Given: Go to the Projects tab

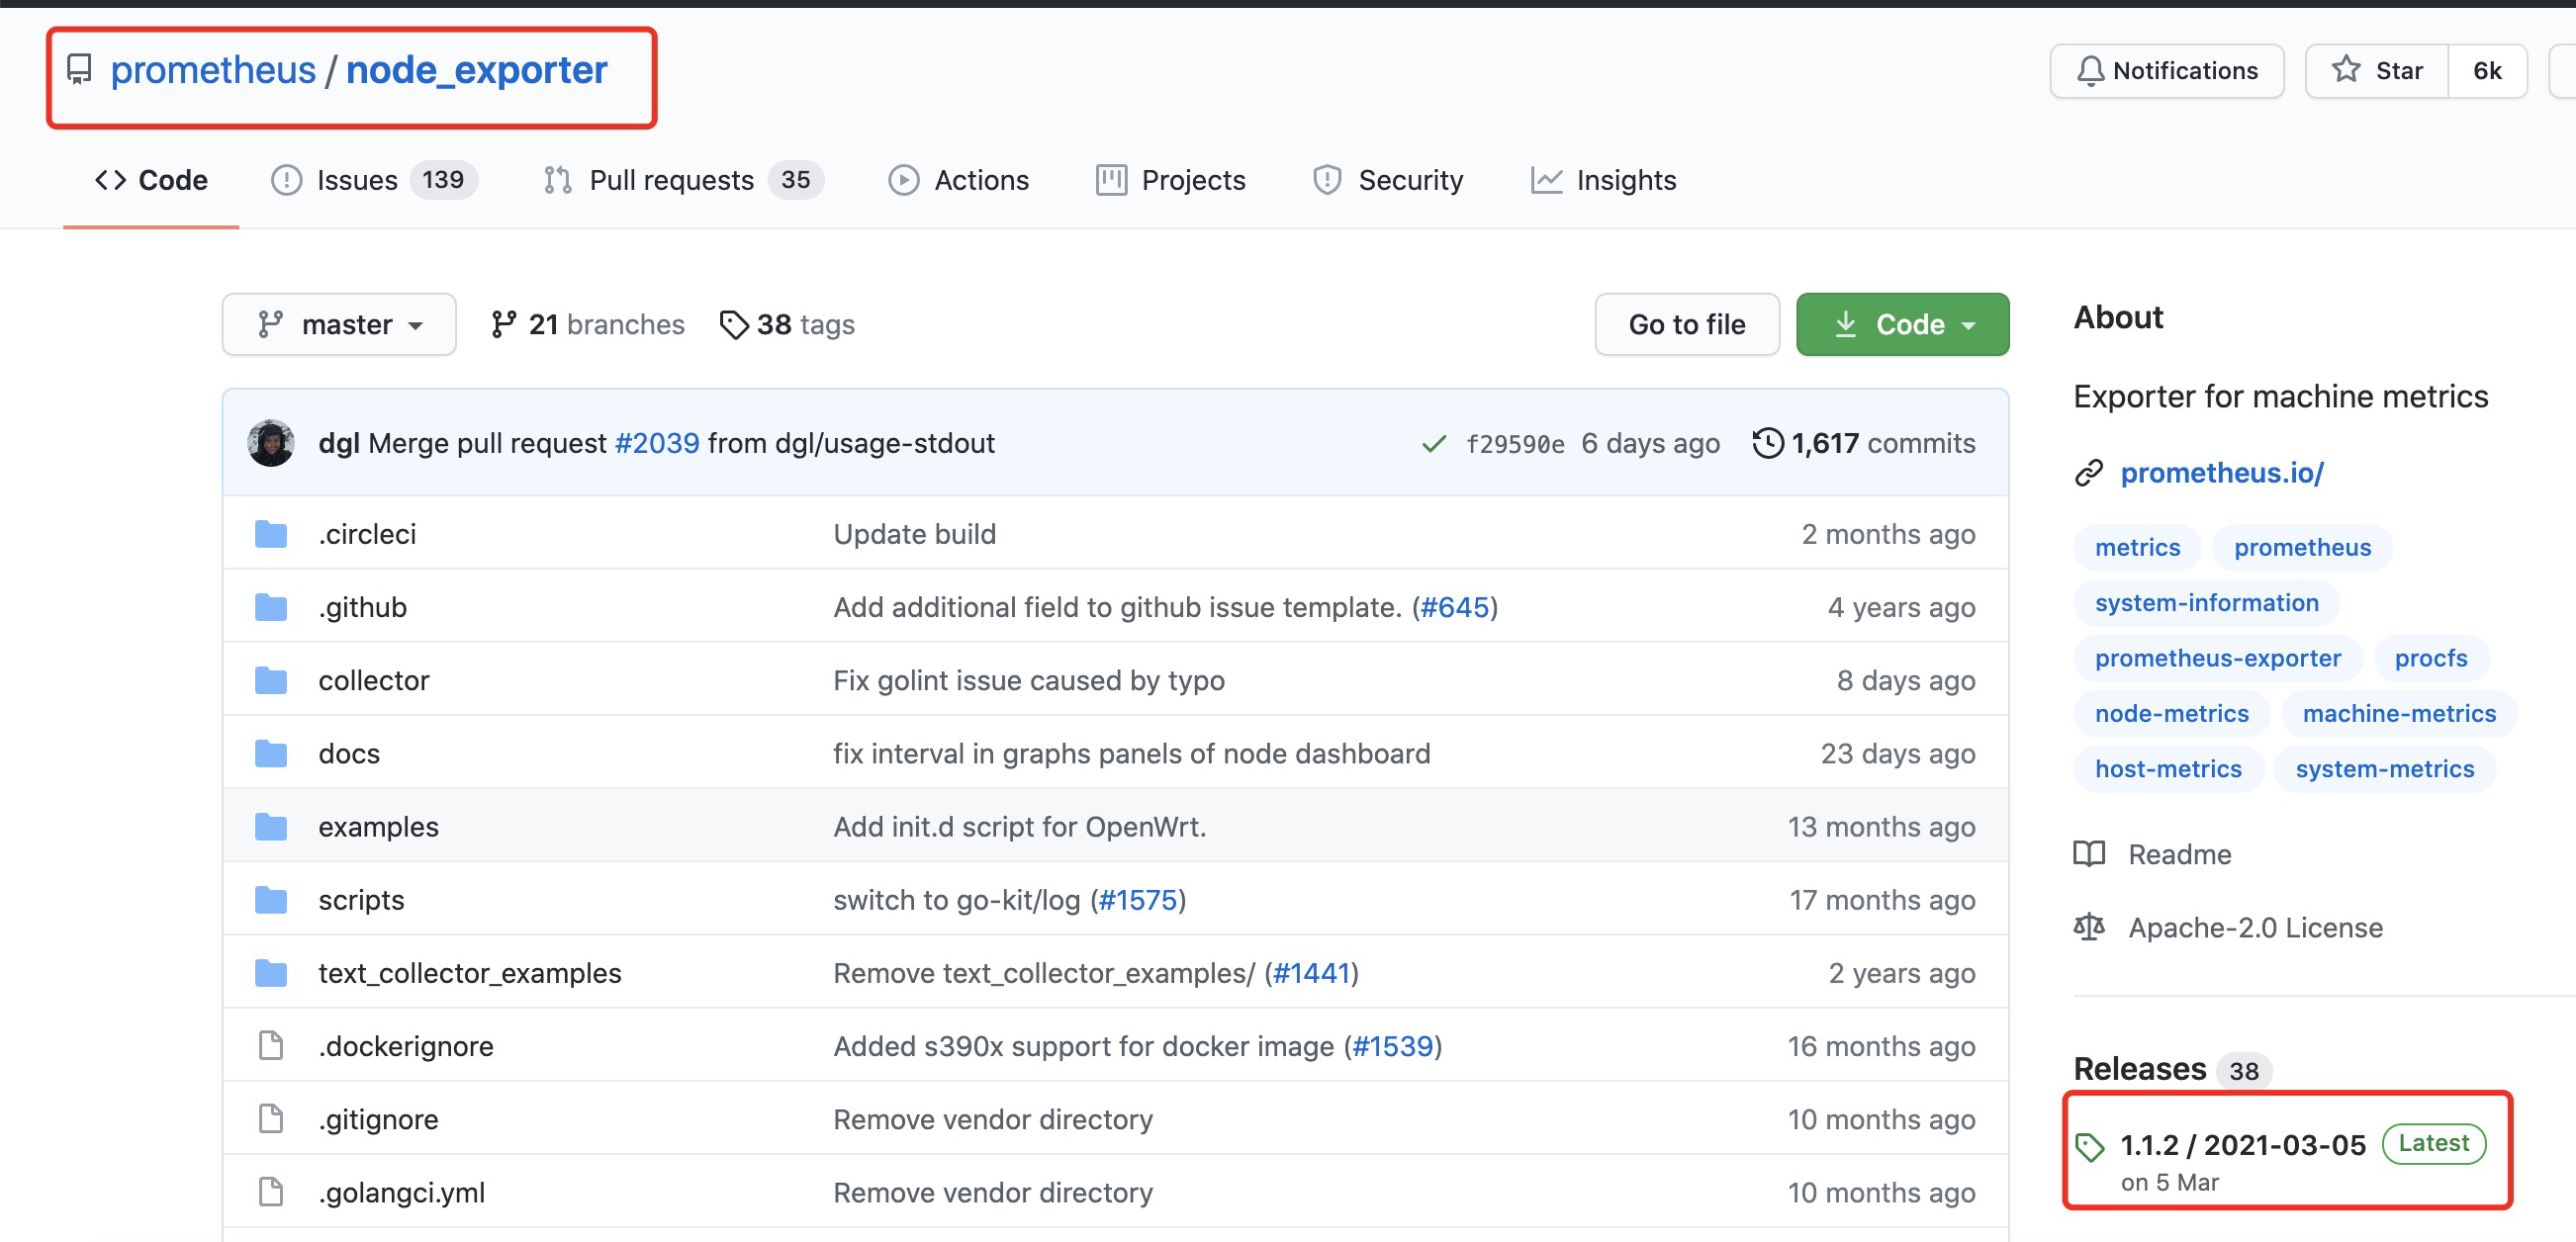Looking at the screenshot, I should click(x=1170, y=180).
